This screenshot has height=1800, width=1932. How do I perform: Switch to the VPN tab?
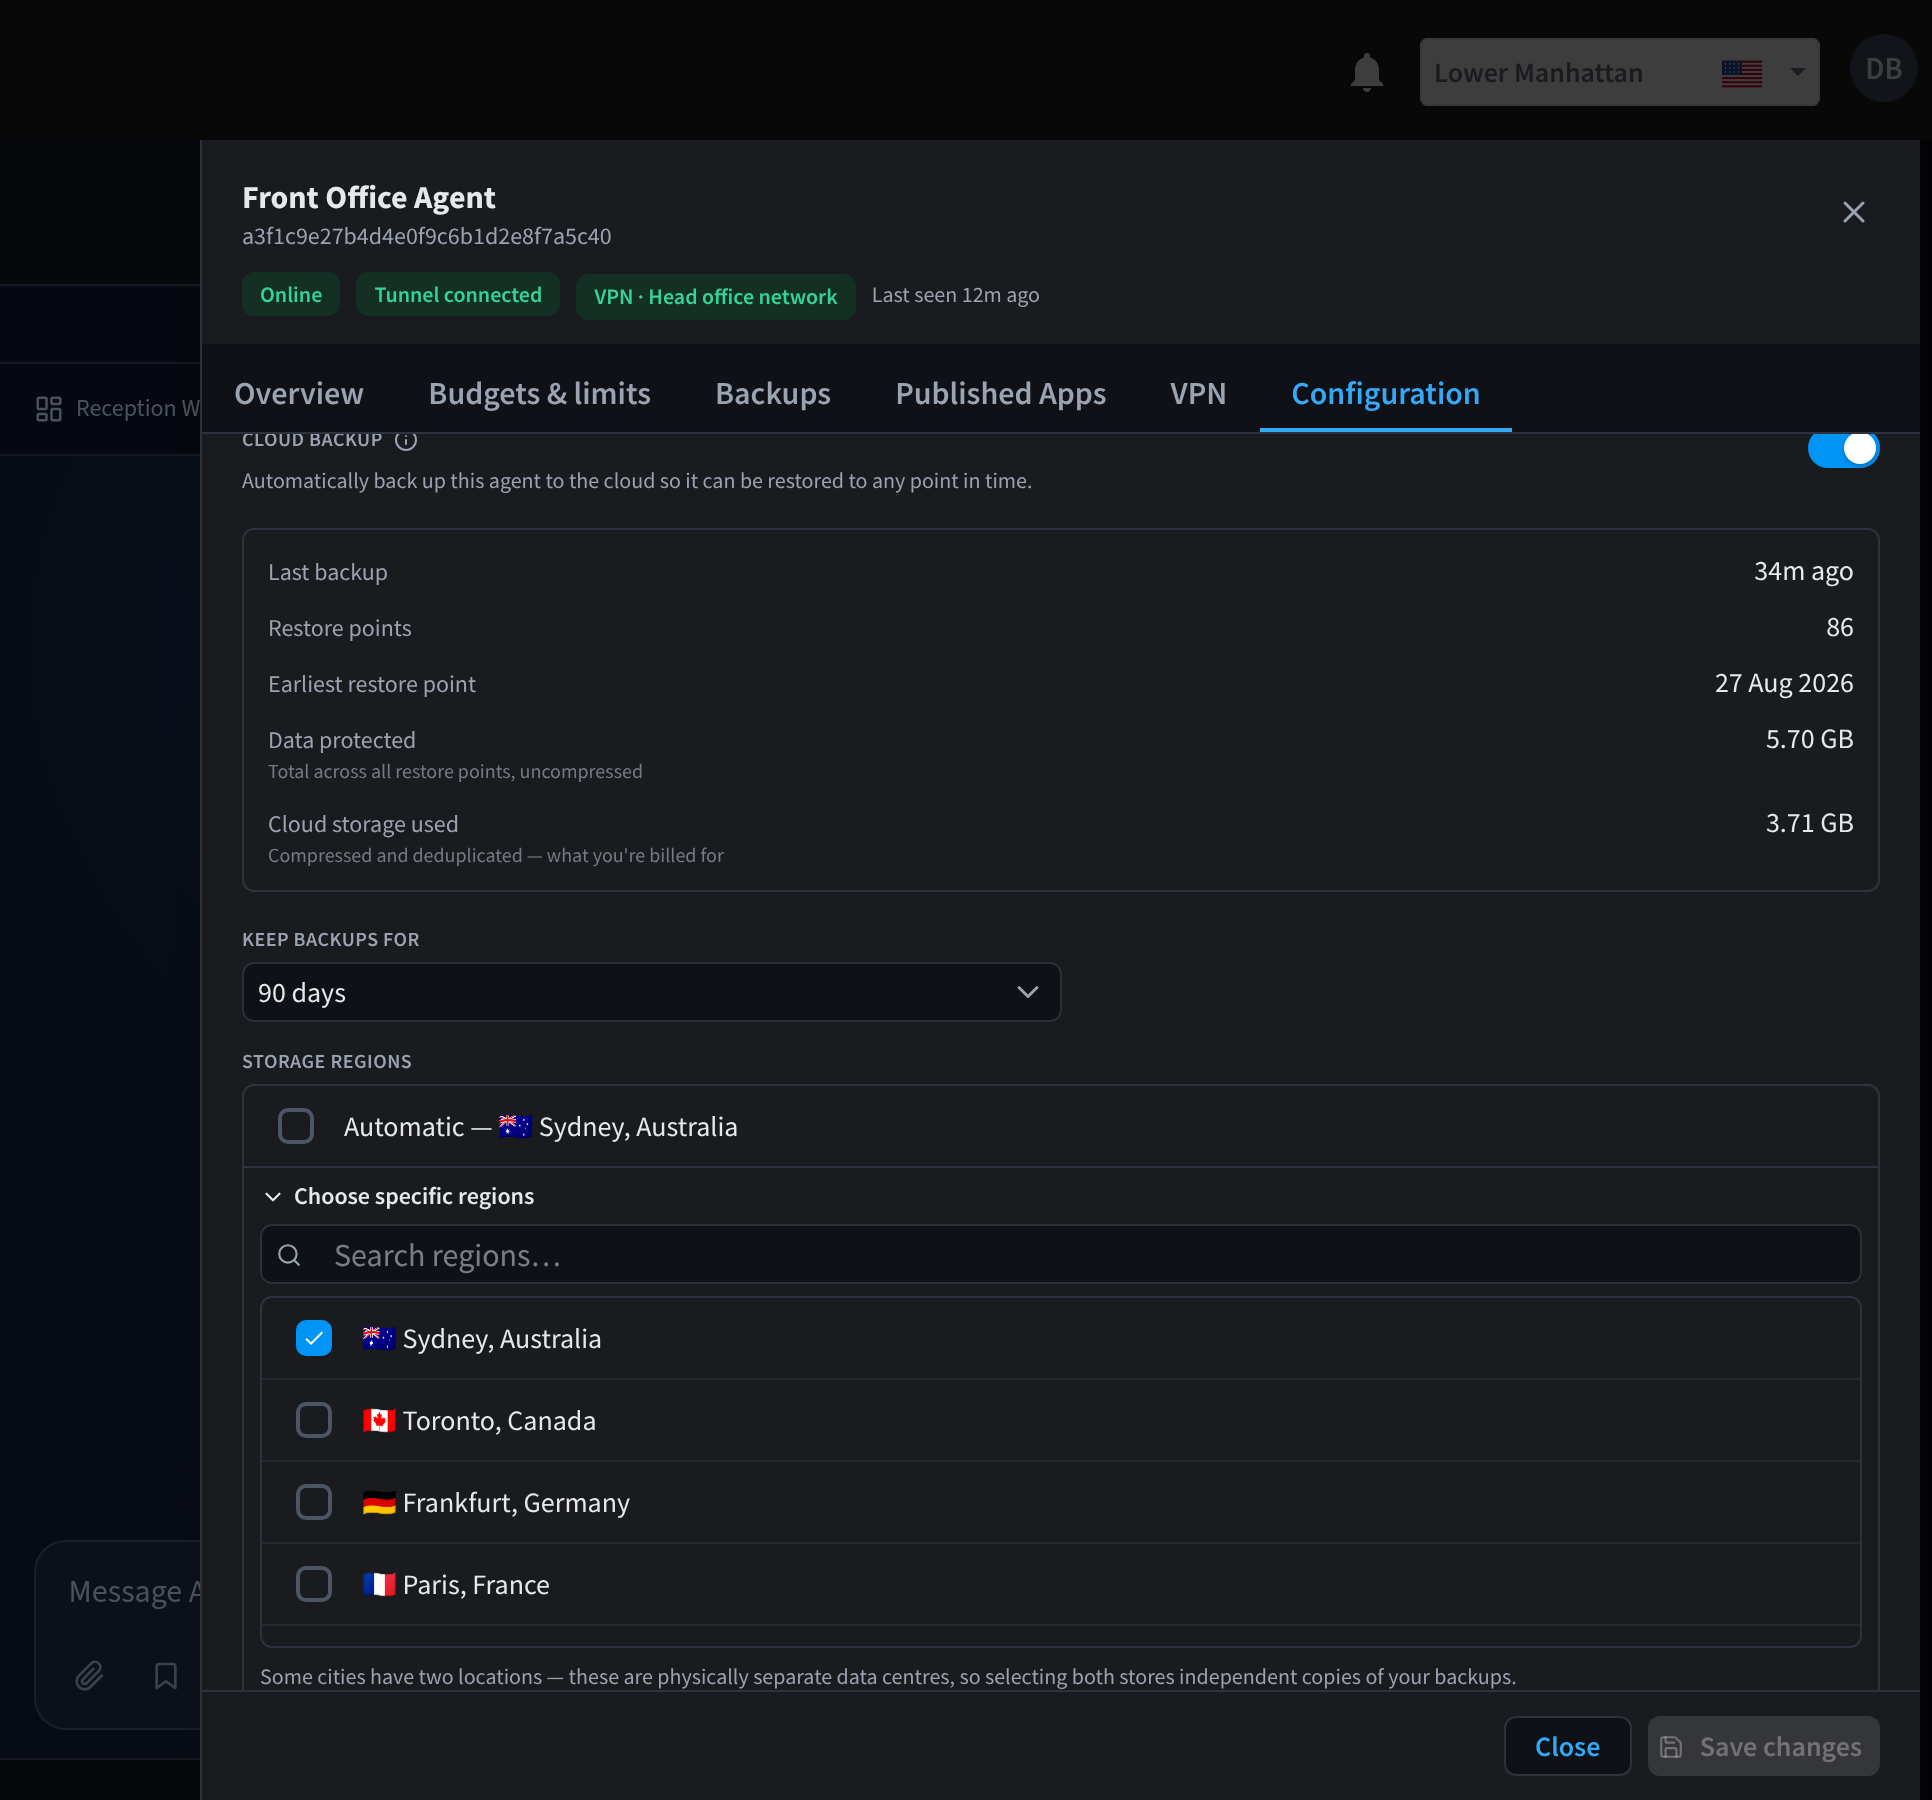tap(1198, 394)
